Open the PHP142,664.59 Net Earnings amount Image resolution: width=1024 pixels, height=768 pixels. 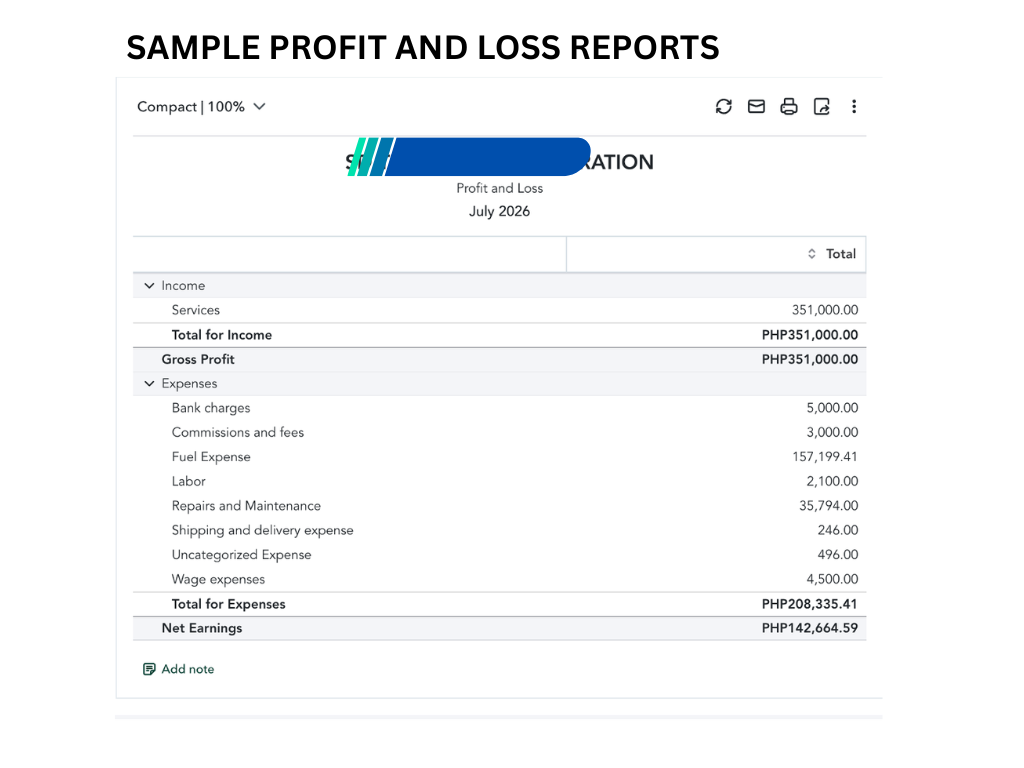point(810,628)
